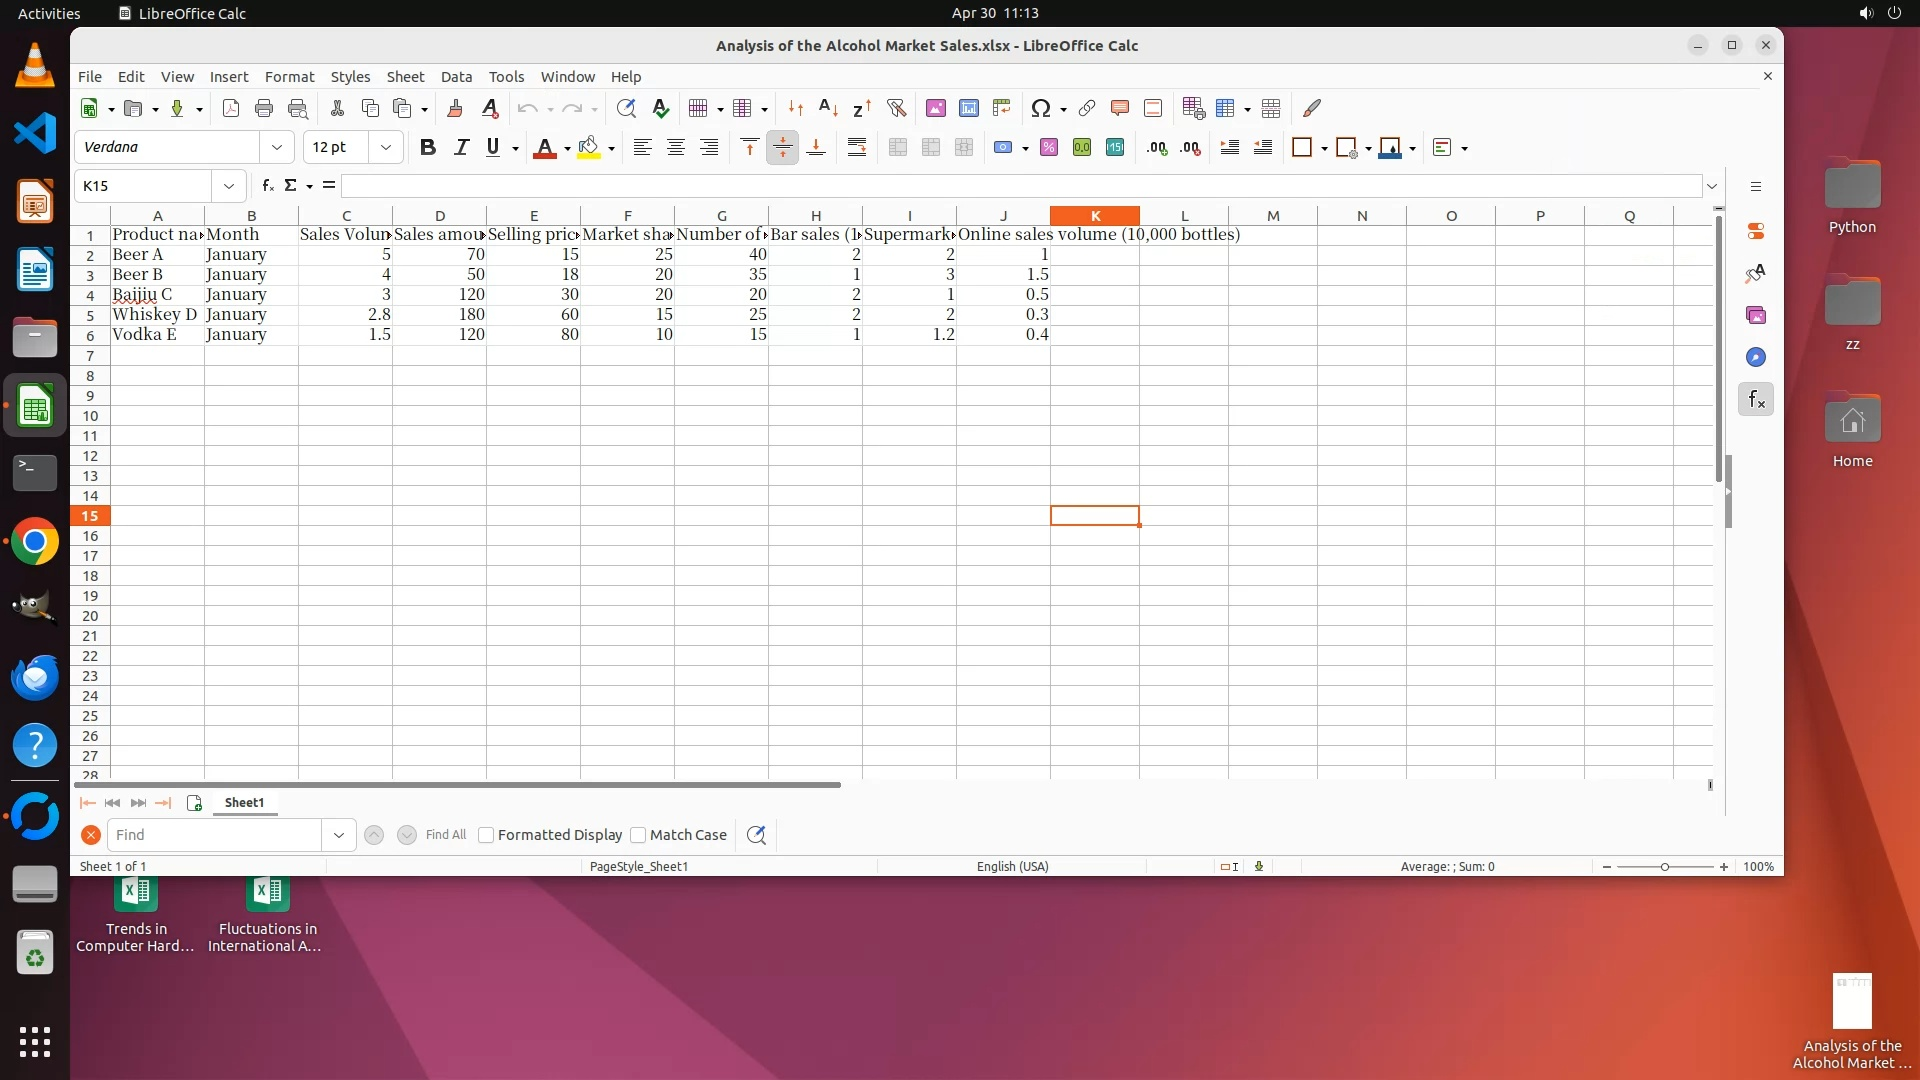Open the Insert Chart tool
1920x1080 pixels.
[x=968, y=108]
